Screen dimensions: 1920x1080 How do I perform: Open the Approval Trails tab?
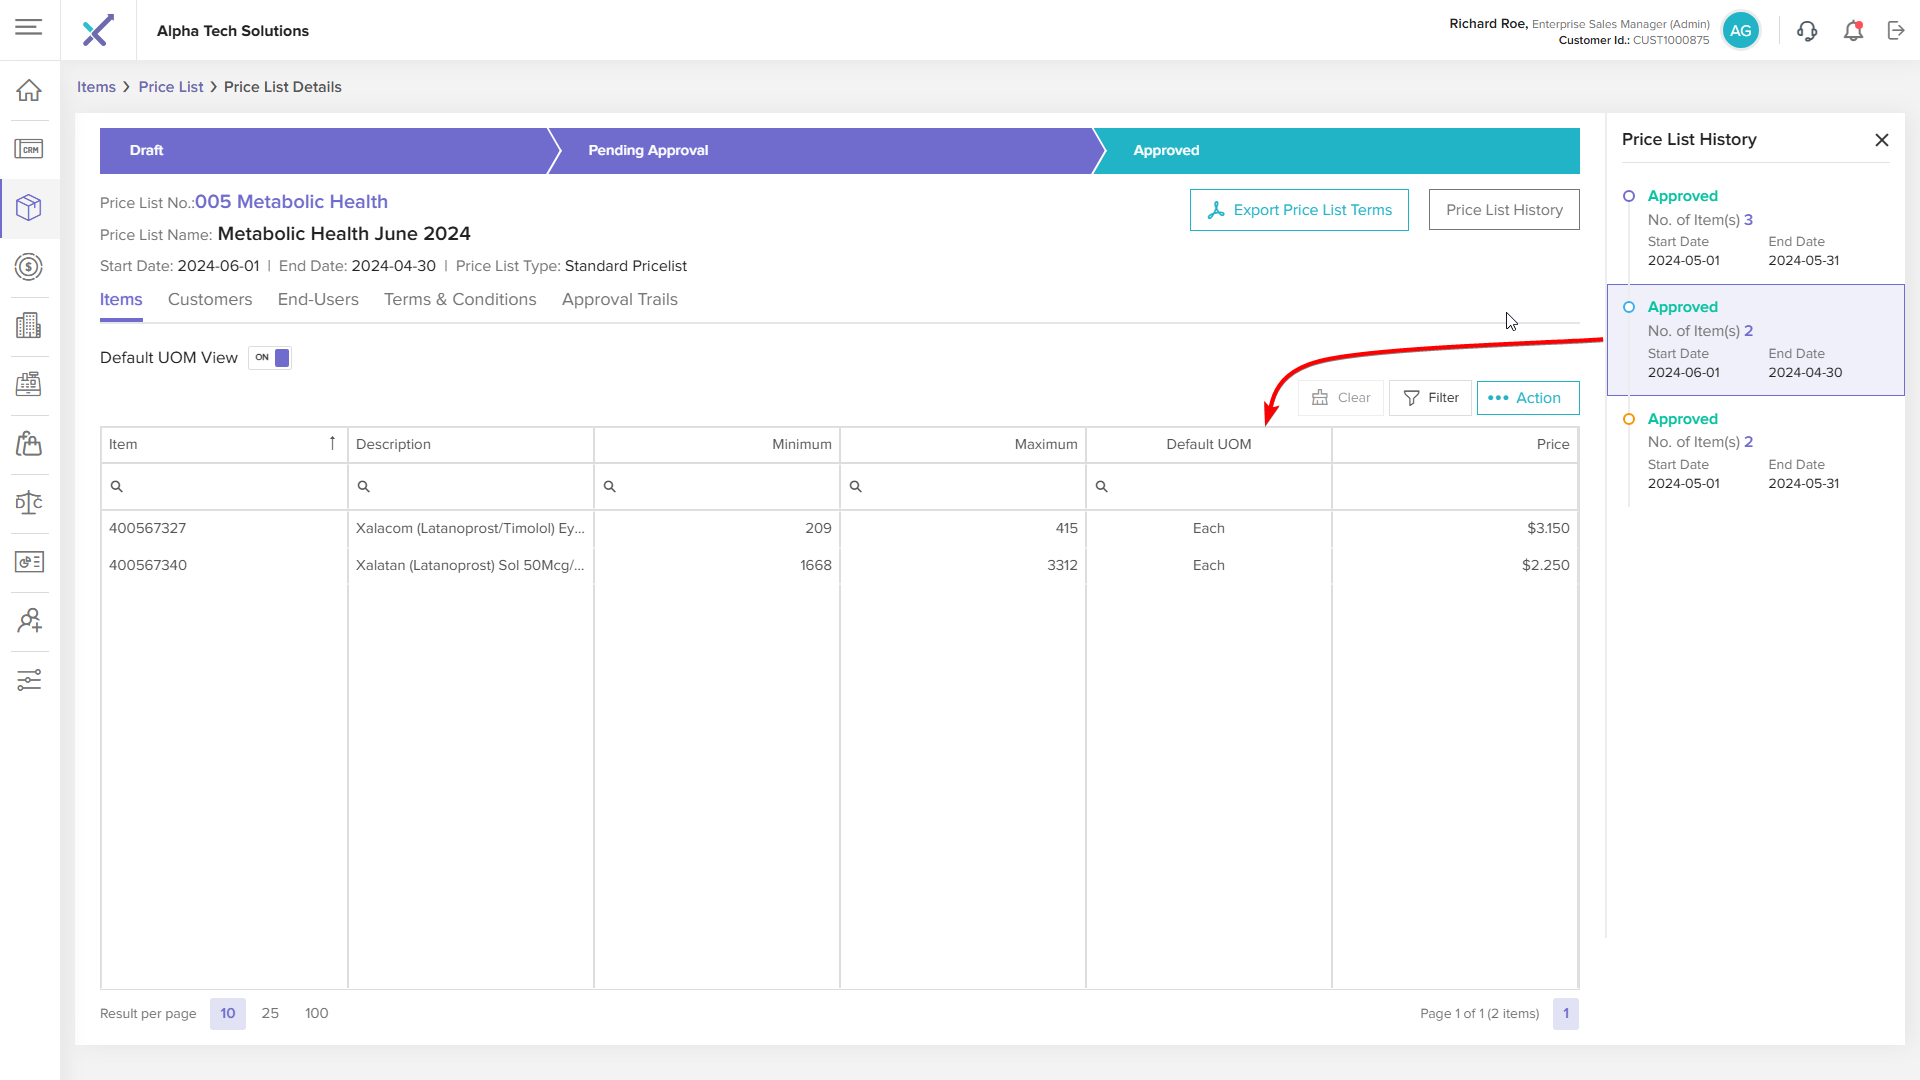click(619, 299)
